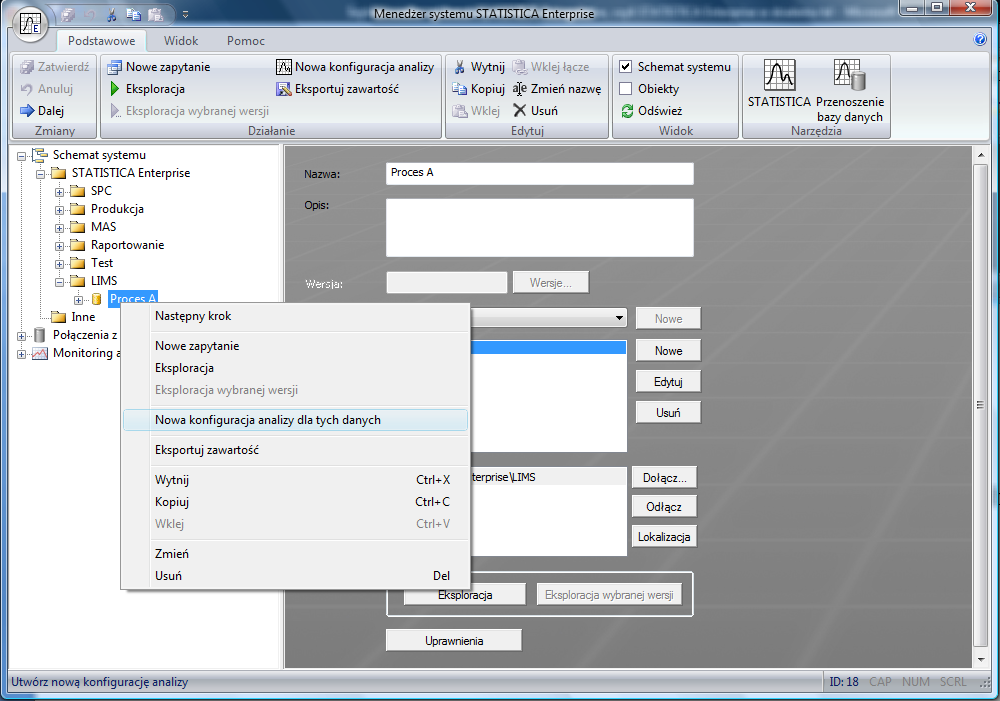Choose Eksploracja in context menu
Image resolution: width=1000 pixels, height=701 pixels.
[x=295, y=368]
